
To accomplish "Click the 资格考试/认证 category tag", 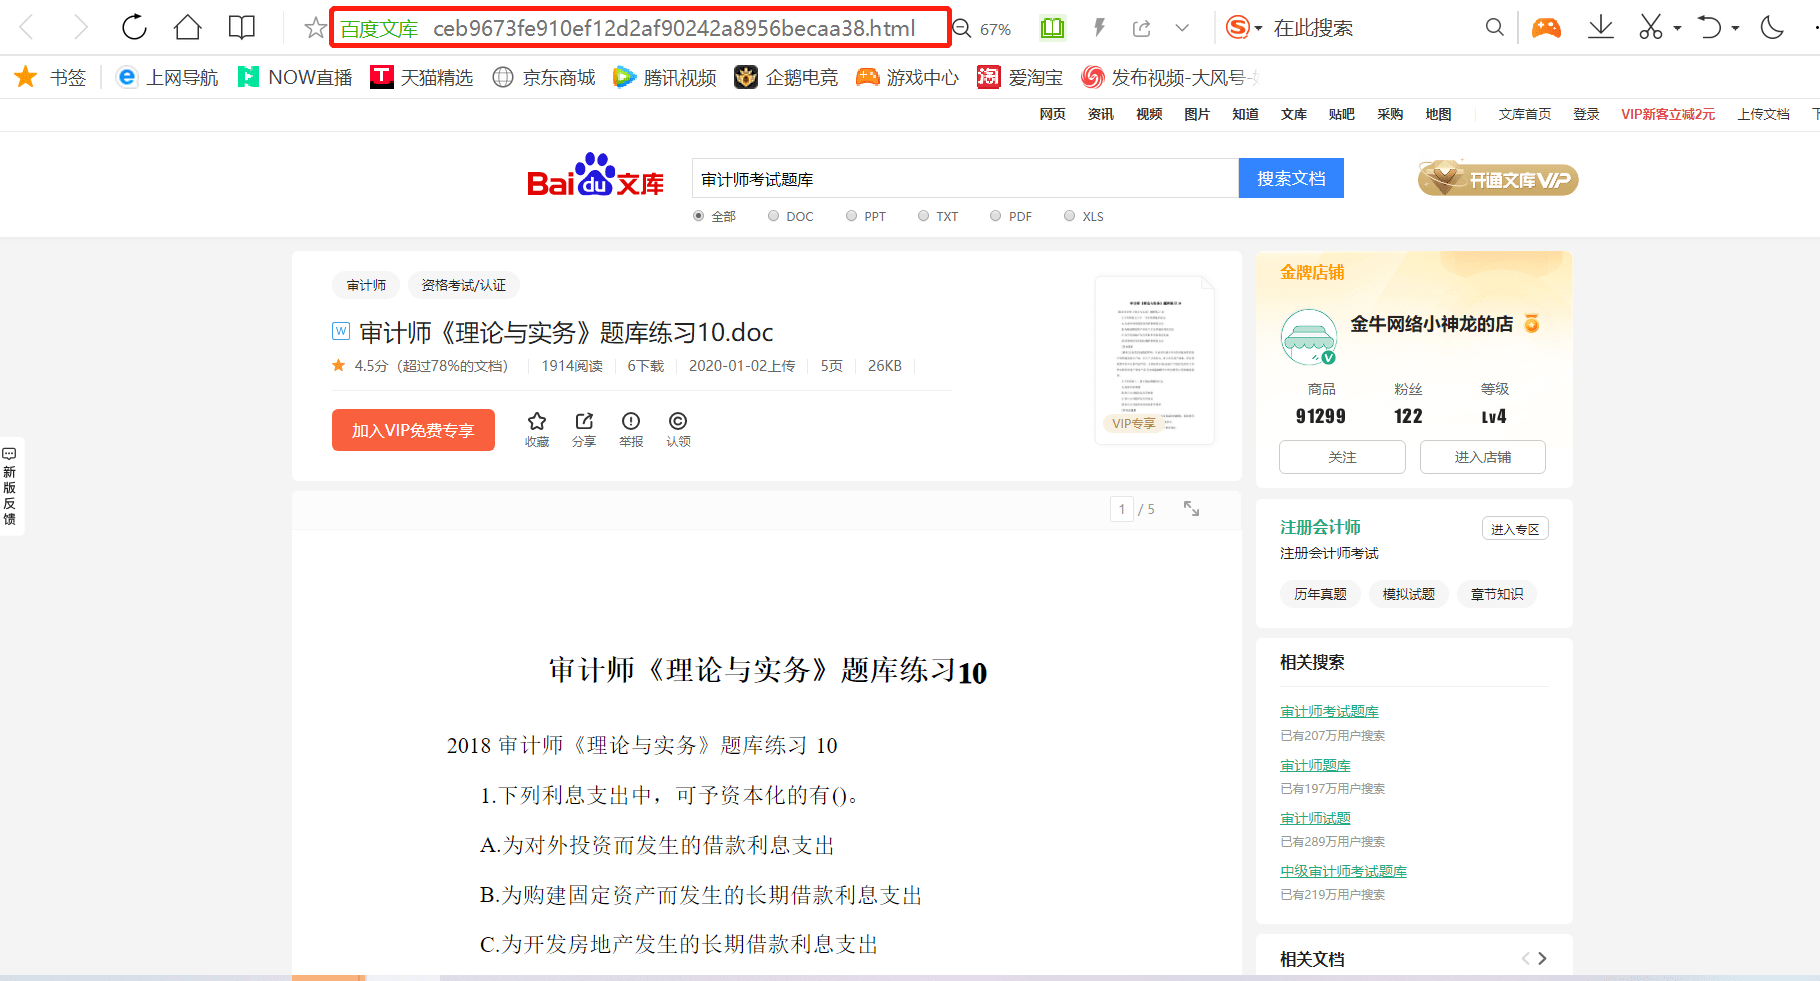I will click(464, 285).
